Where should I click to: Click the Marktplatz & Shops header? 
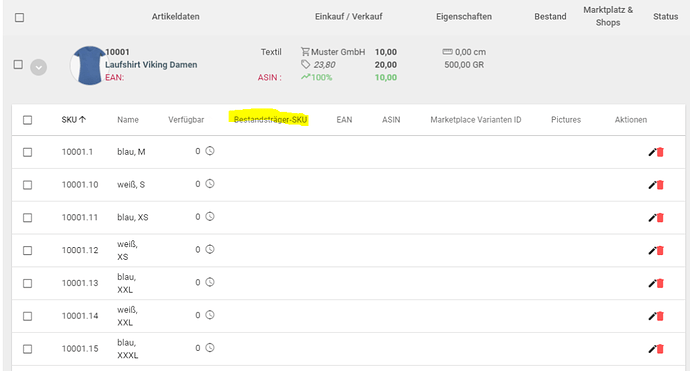point(608,16)
